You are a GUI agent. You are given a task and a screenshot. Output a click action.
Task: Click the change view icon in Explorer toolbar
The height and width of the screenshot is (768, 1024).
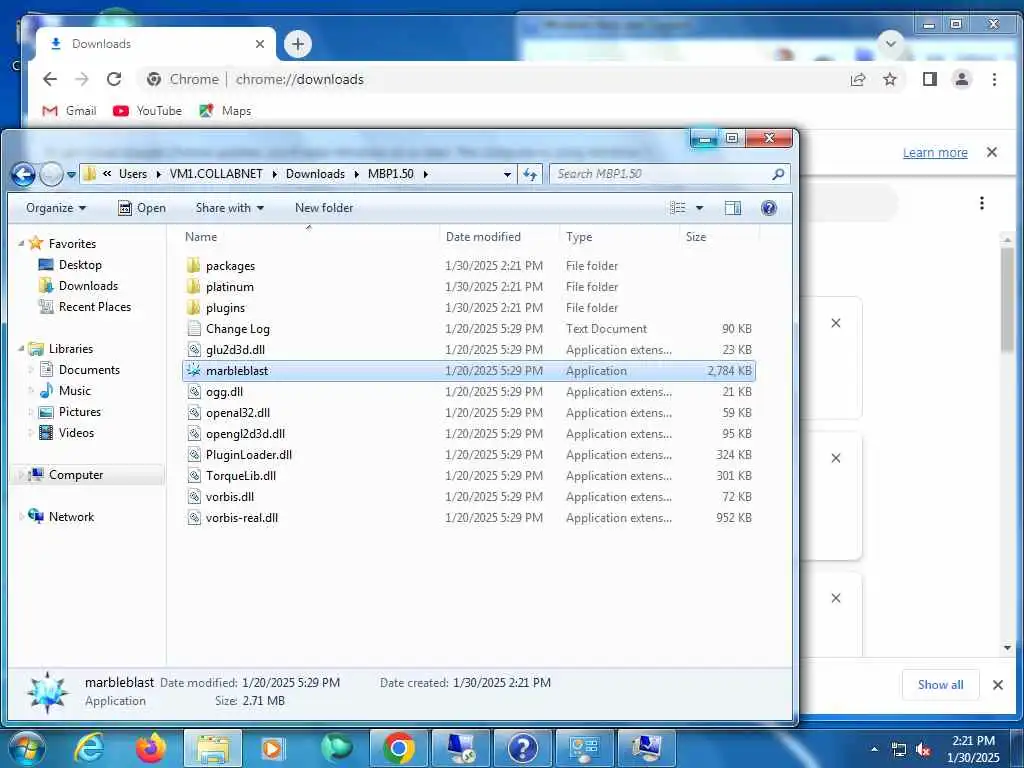[678, 208]
